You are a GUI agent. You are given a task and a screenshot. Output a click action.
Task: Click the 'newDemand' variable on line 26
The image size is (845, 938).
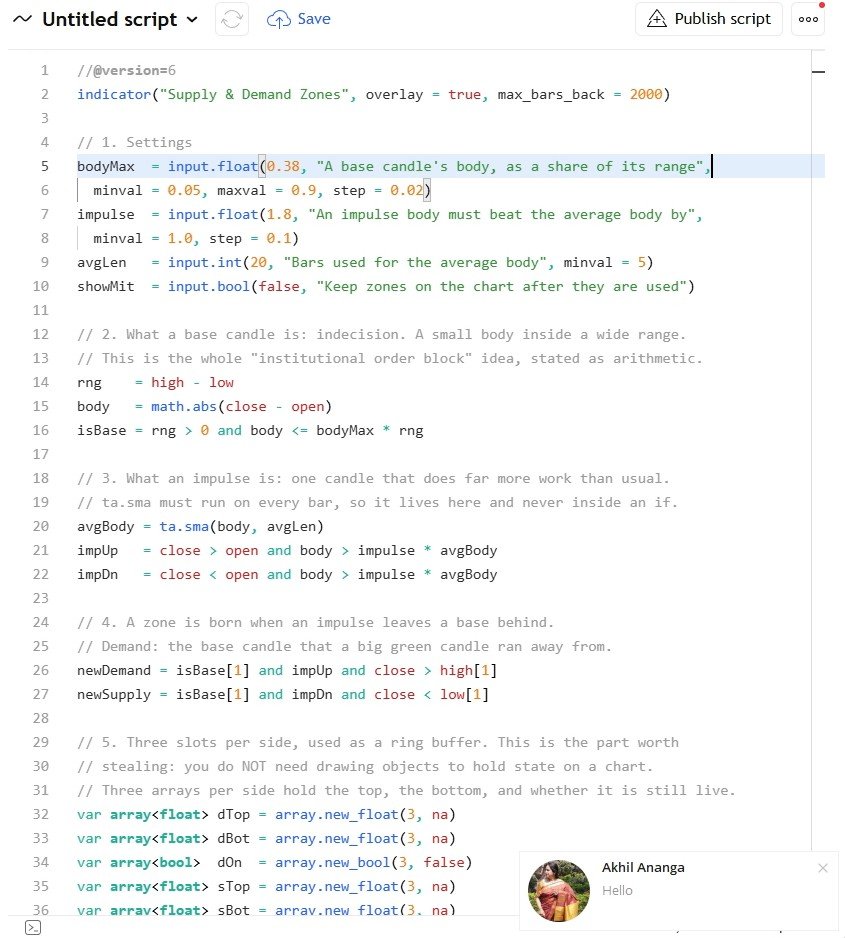pyautogui.click(x=114, y=670)
